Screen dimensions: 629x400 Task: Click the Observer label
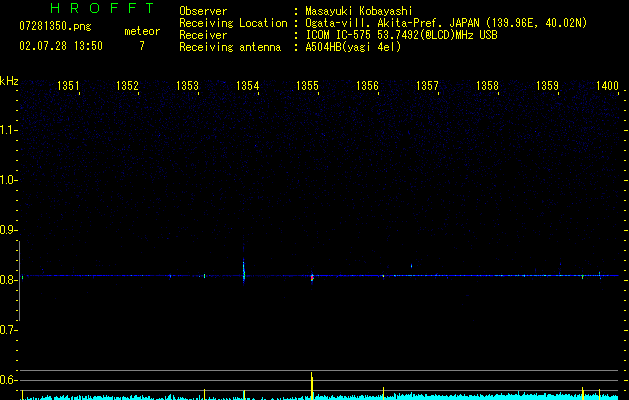pos(203,11)
